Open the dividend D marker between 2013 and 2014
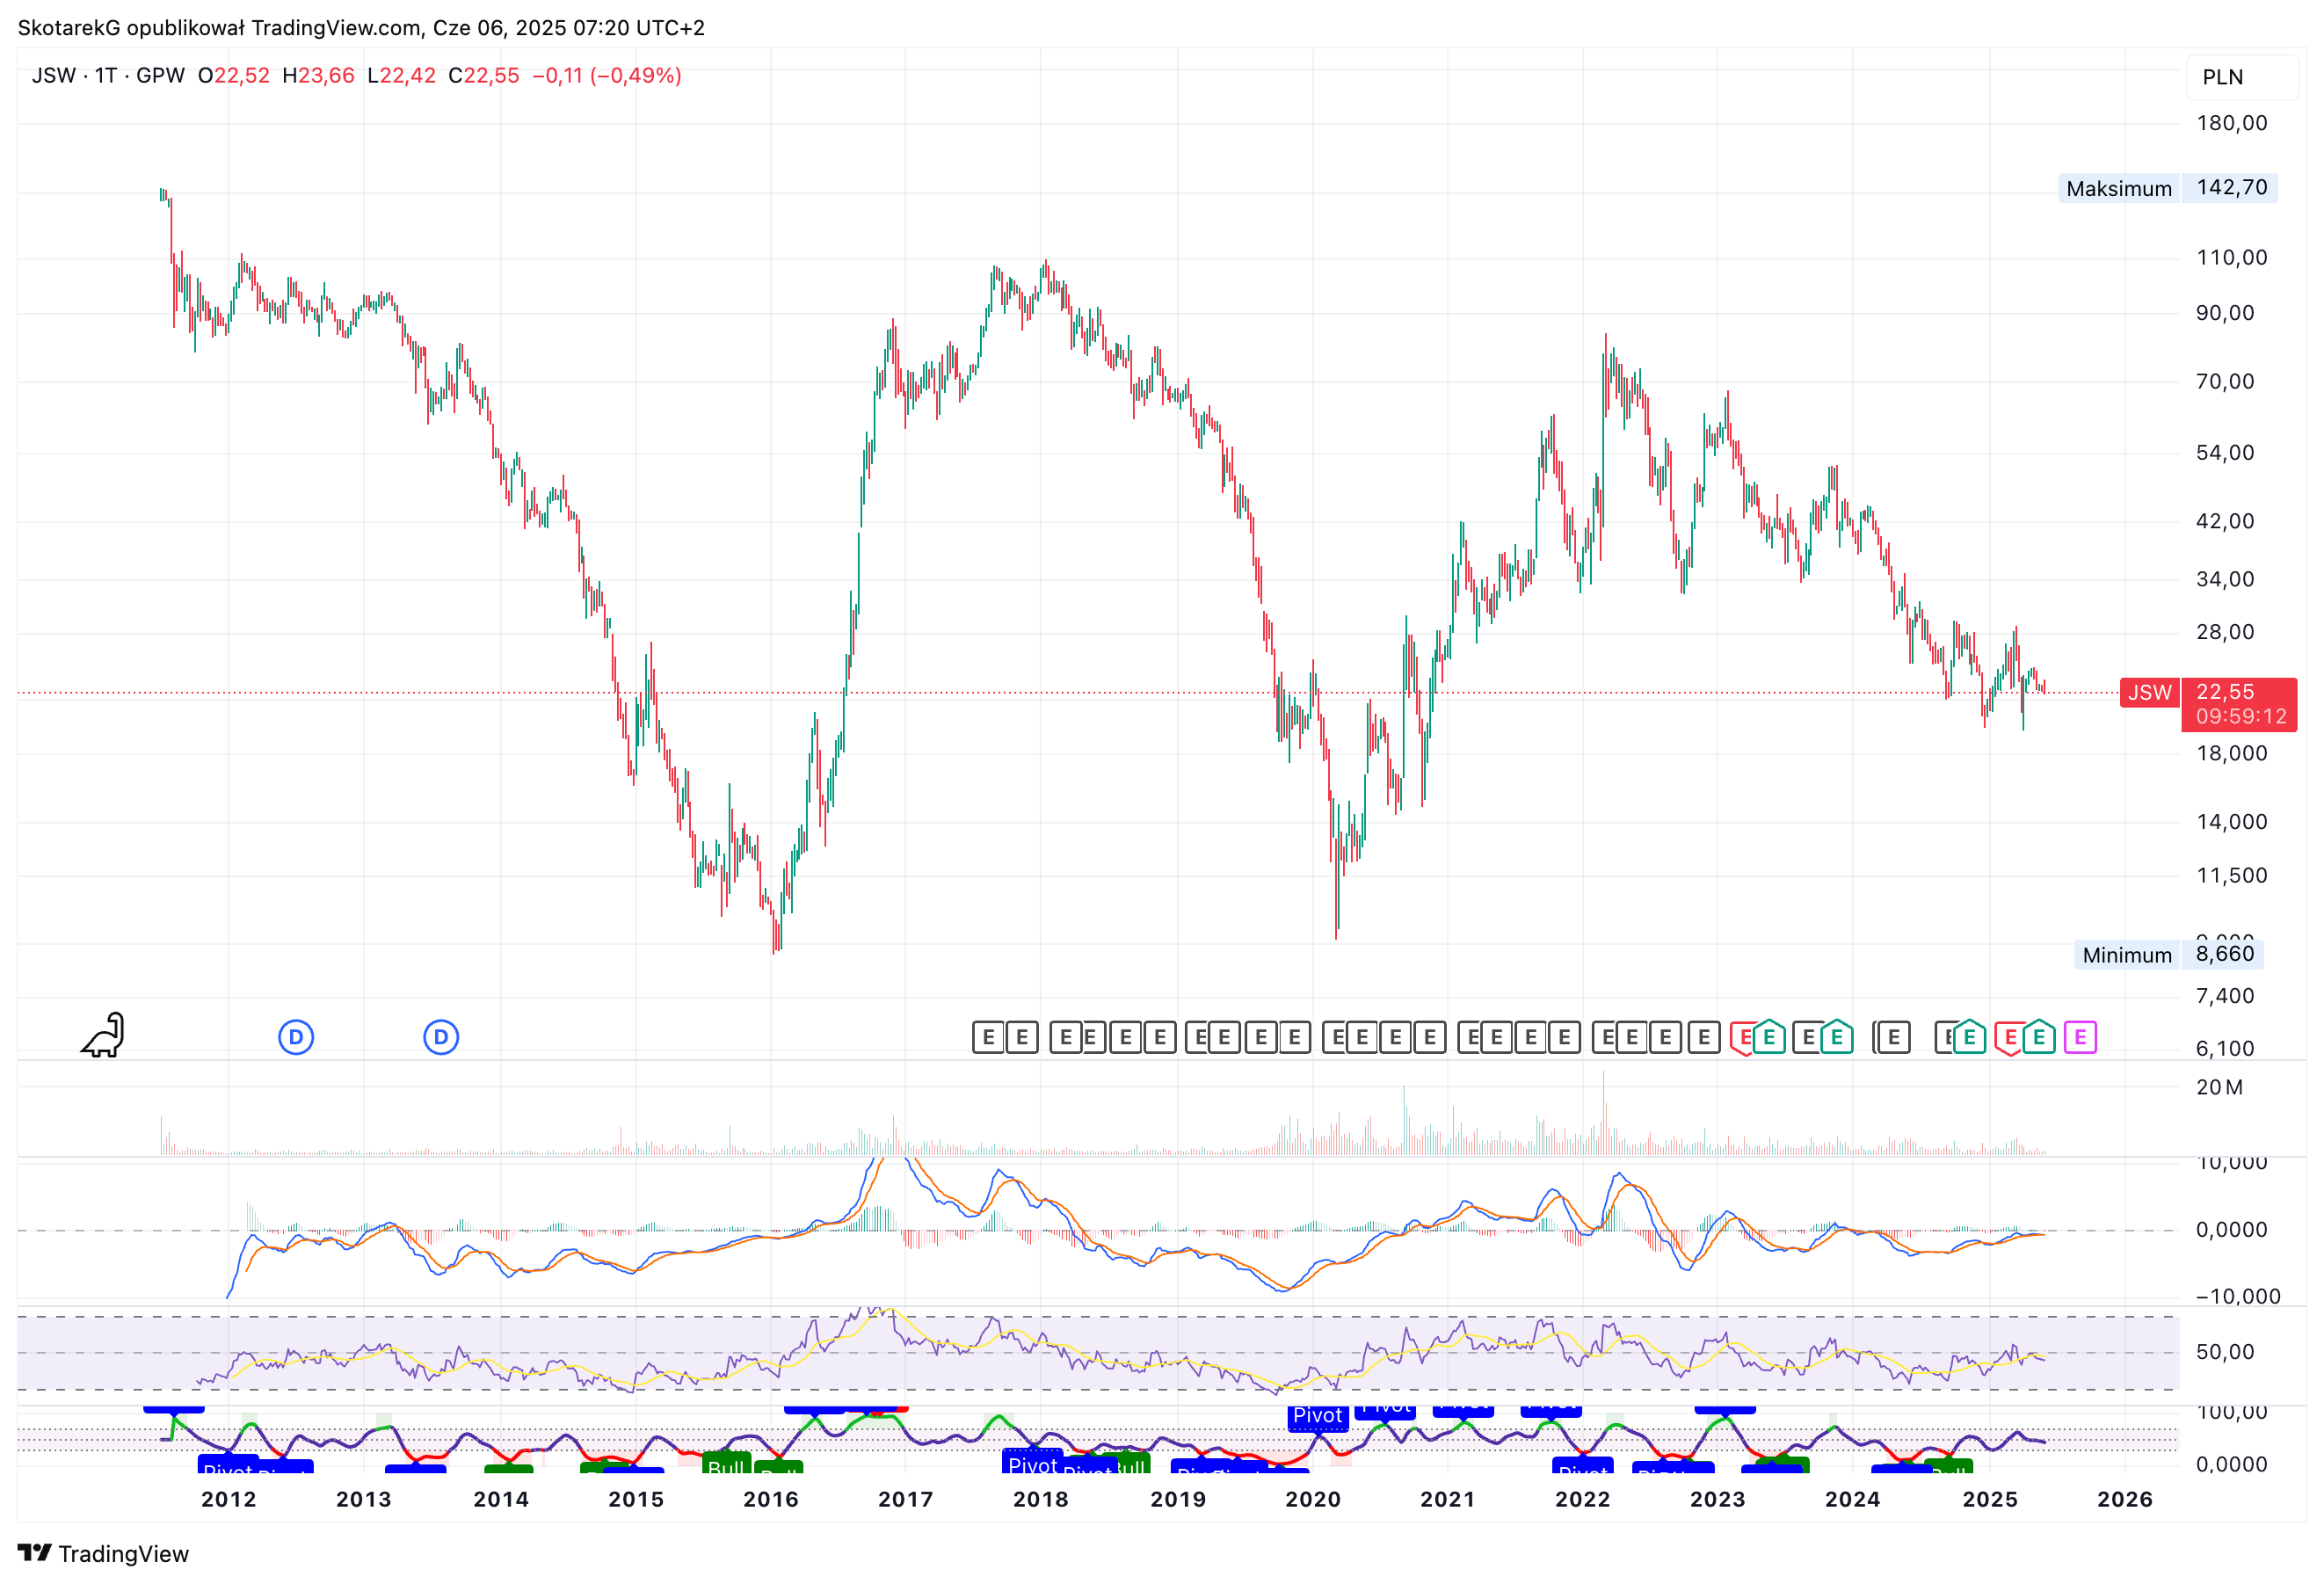 (x=441, y=1037)
